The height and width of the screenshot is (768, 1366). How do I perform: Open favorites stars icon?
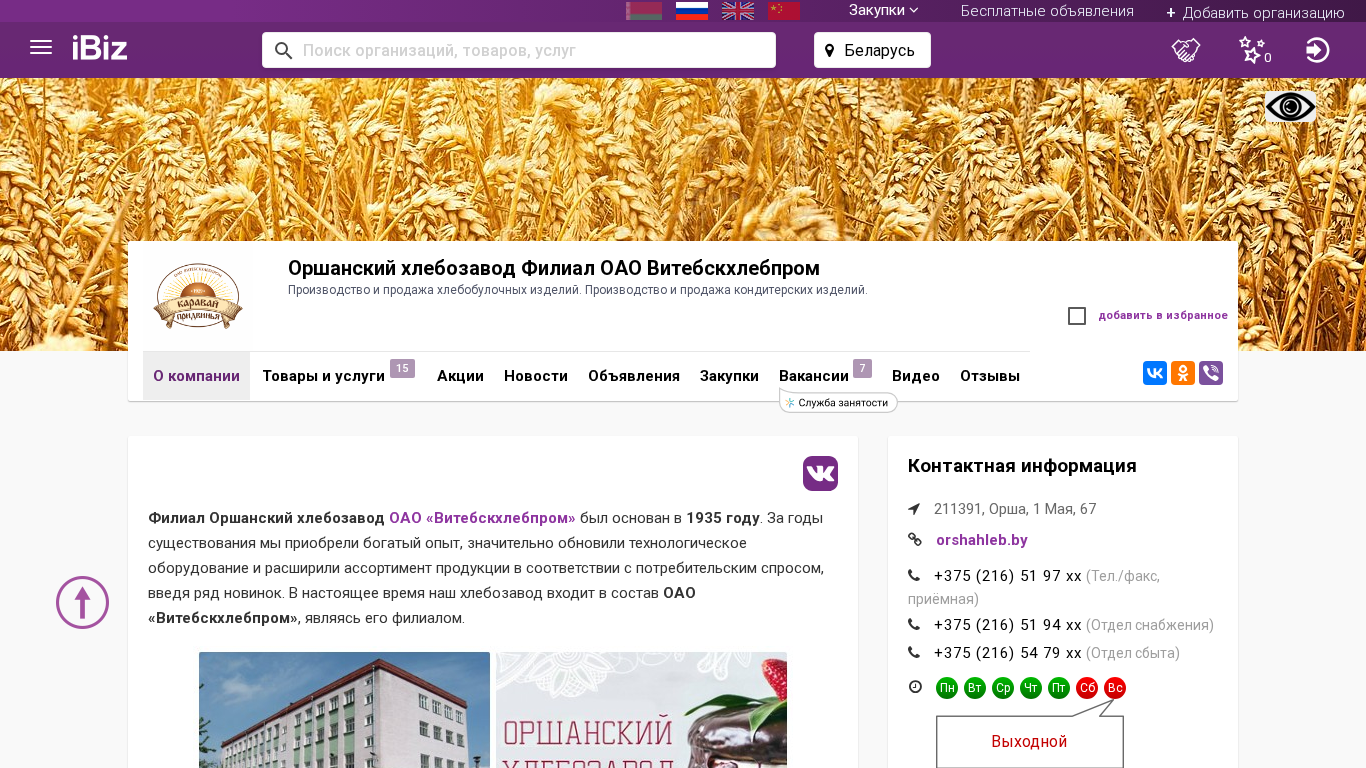pos(1253,50)
